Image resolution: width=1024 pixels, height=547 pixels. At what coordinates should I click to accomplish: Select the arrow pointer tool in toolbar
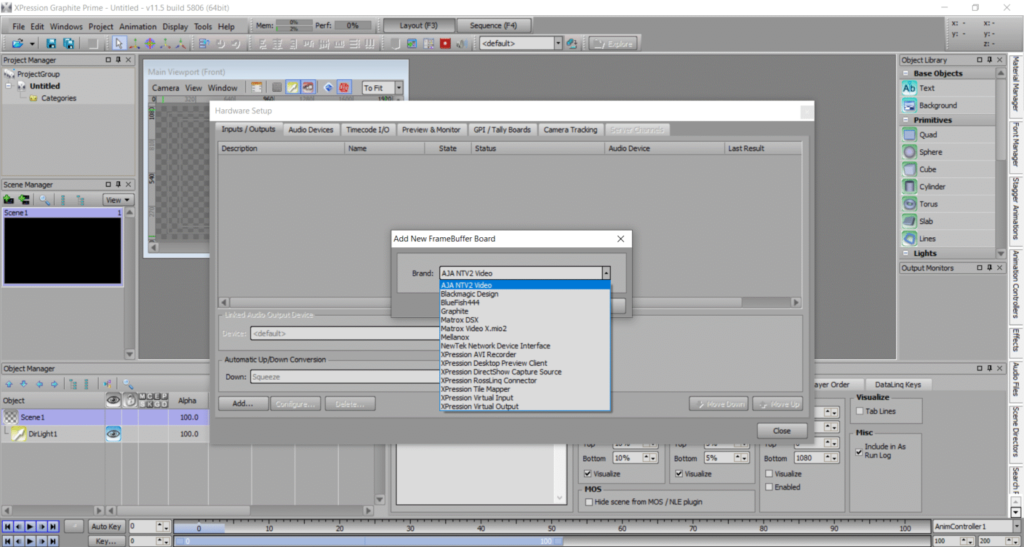coord(118,43)
